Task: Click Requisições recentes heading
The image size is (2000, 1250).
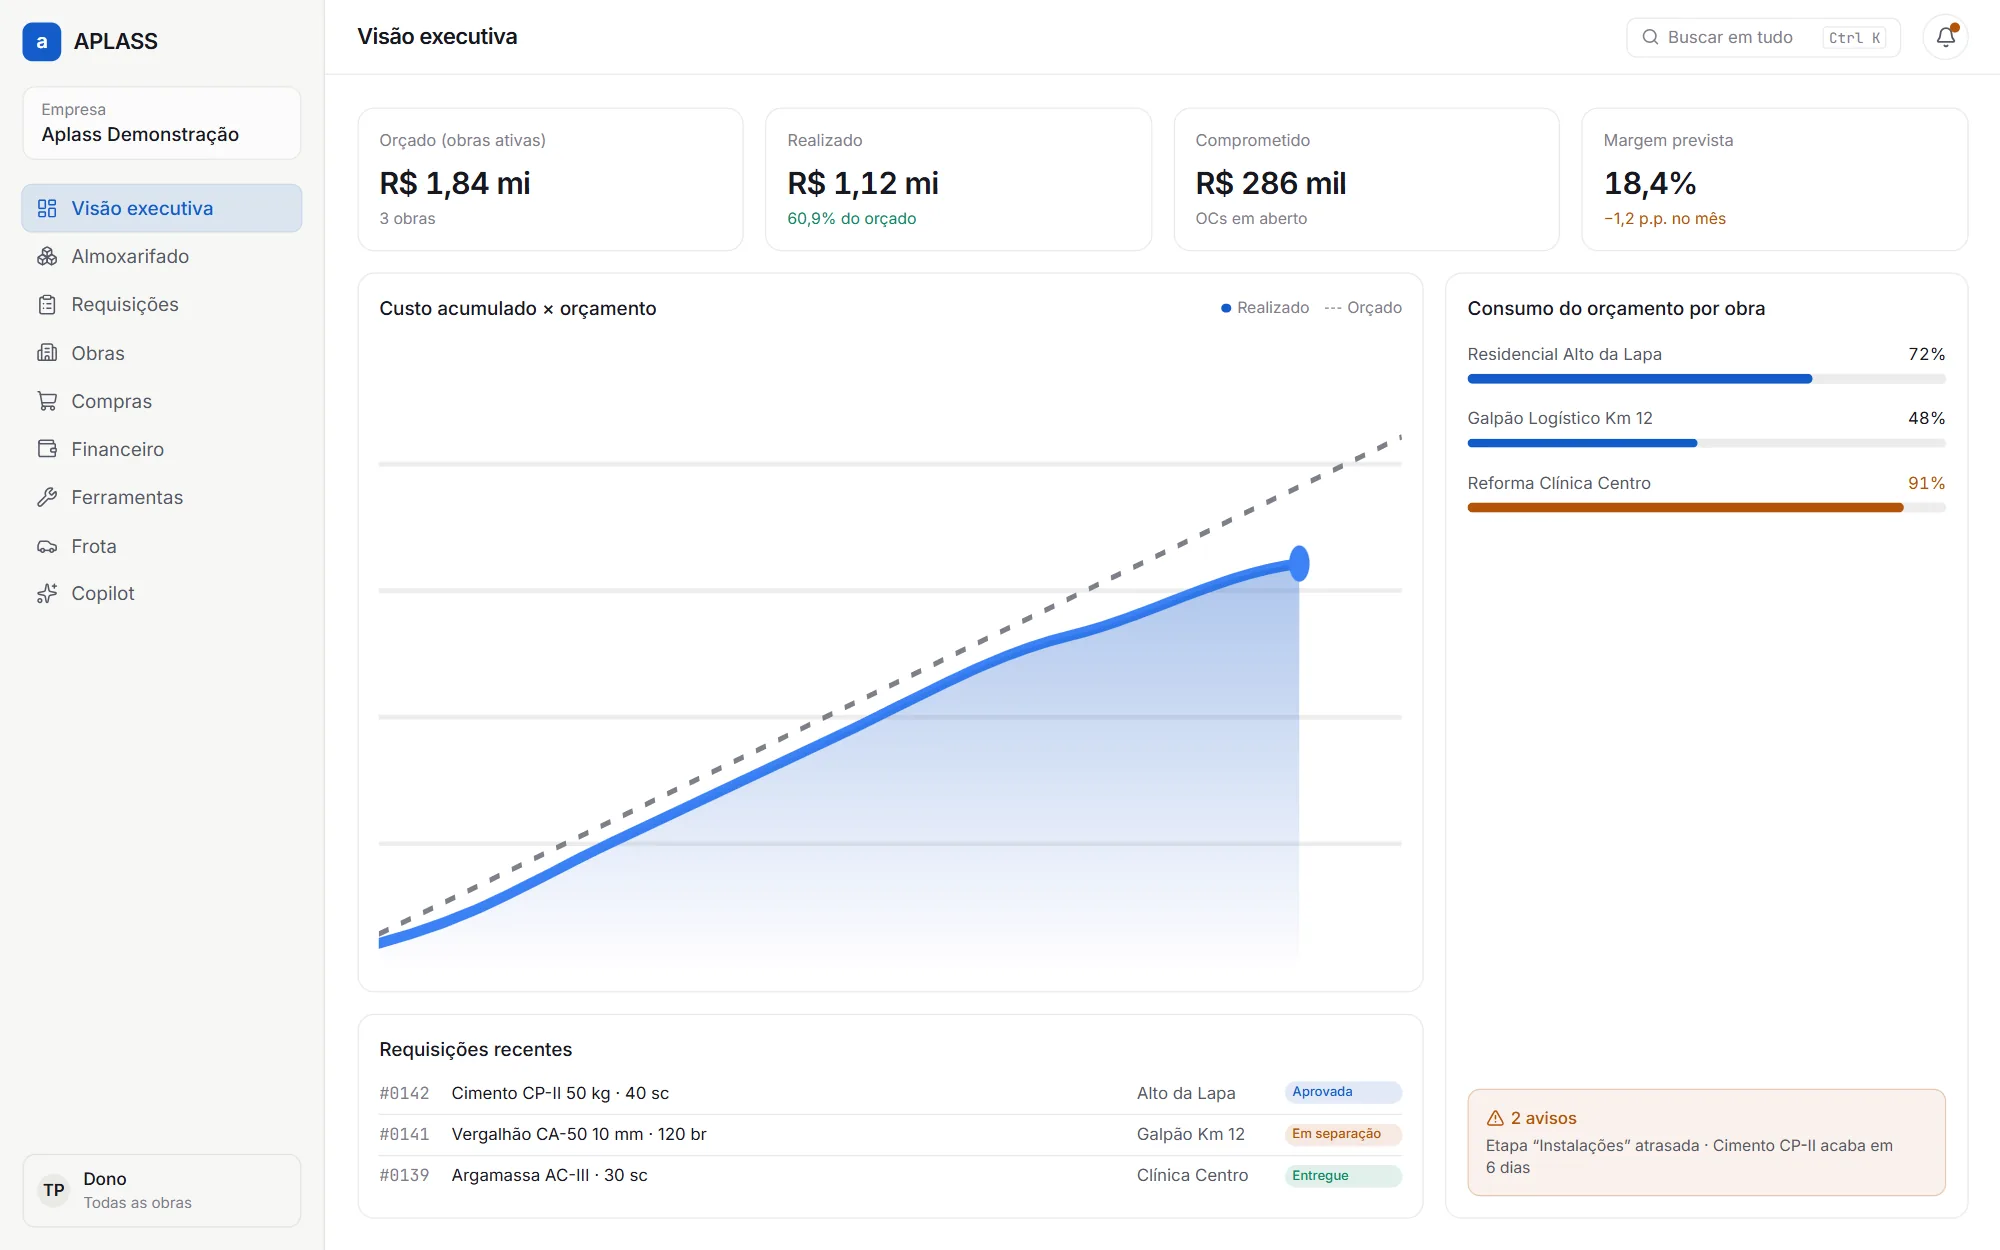Action: click(475, 1049)
